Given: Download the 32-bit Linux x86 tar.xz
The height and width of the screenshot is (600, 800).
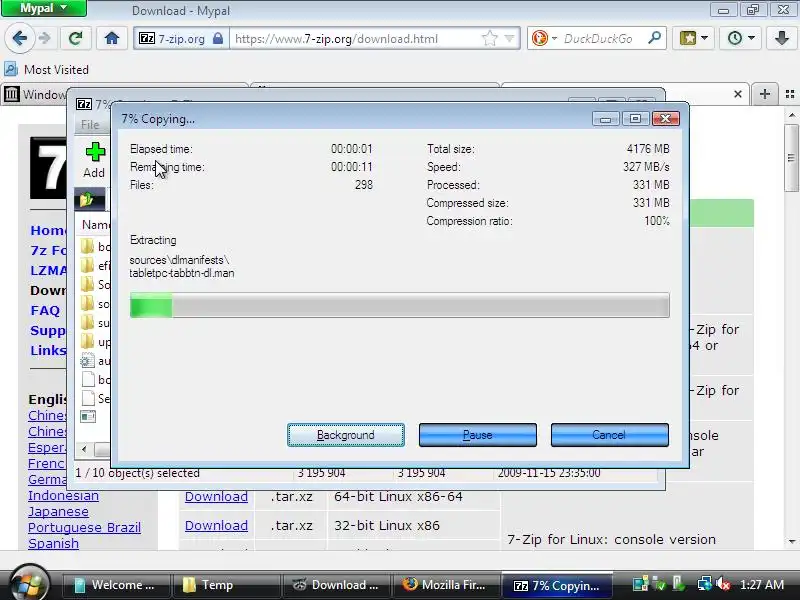Looking at the screenshot, I should point(216,526).
